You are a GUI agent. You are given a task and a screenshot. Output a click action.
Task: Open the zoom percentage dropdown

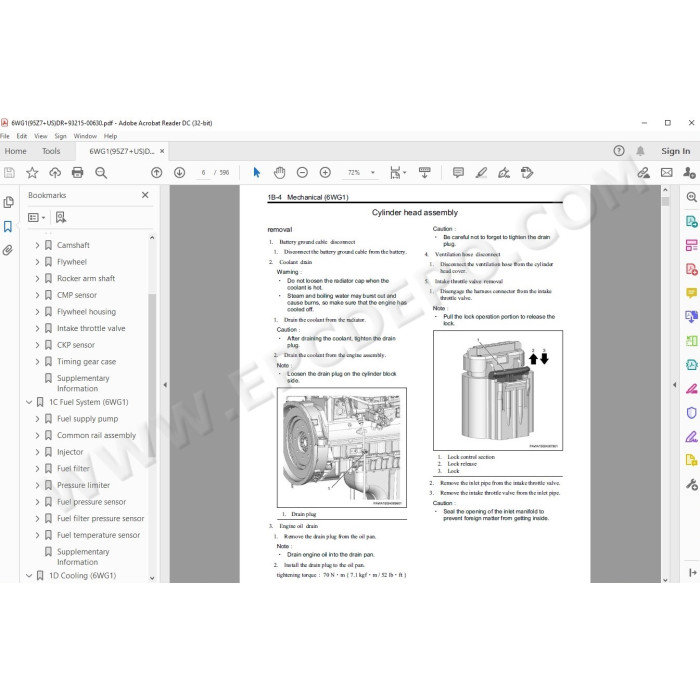(373, 173)
